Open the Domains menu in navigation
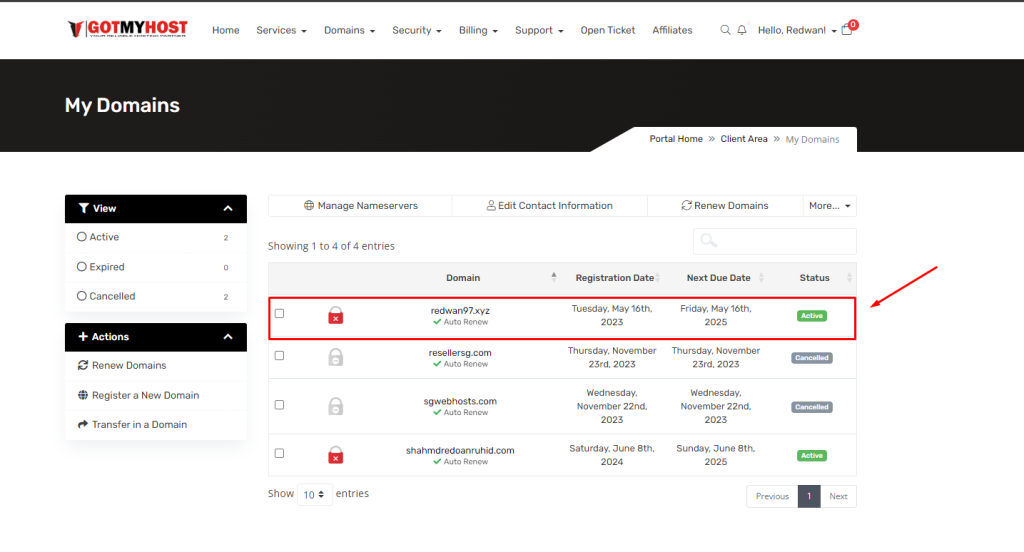1024x552 pixels. point(349,30)
